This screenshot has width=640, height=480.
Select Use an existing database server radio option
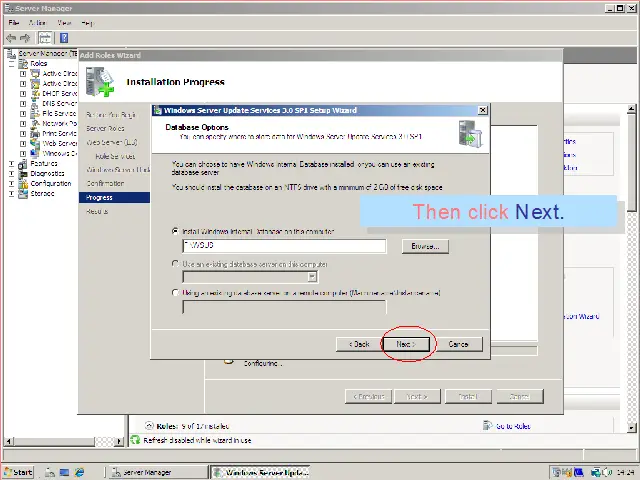point(176,264)
